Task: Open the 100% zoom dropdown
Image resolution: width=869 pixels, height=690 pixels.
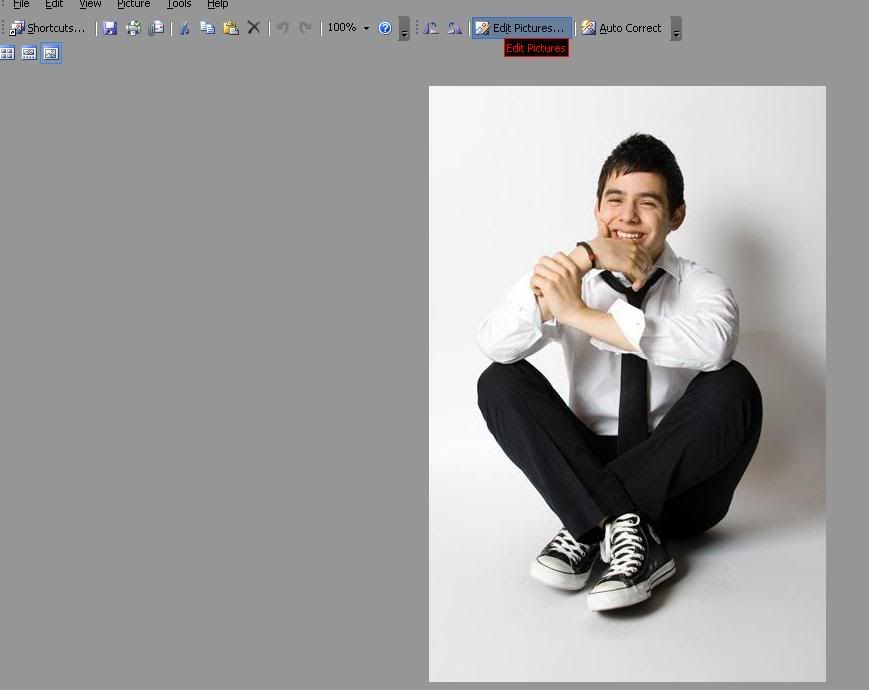Action: pyautogui.click(x=366, y=28)
